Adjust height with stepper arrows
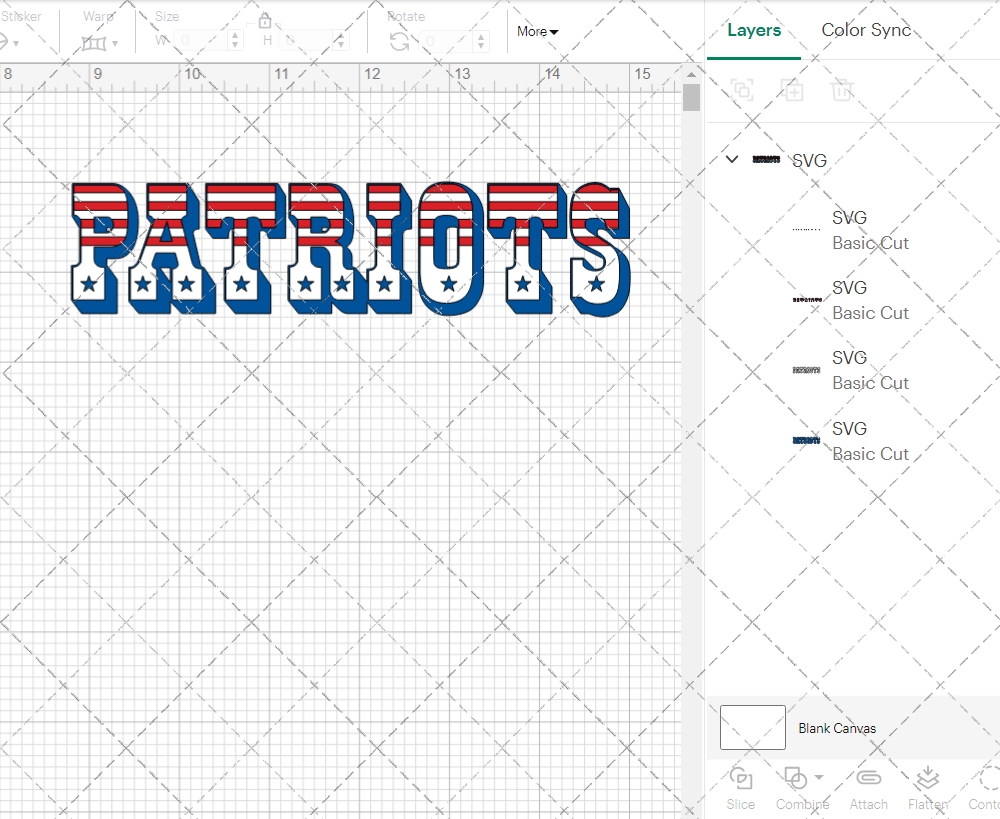Image resolution: width=1000 pixels, height=819 pixels. [341, 41]
